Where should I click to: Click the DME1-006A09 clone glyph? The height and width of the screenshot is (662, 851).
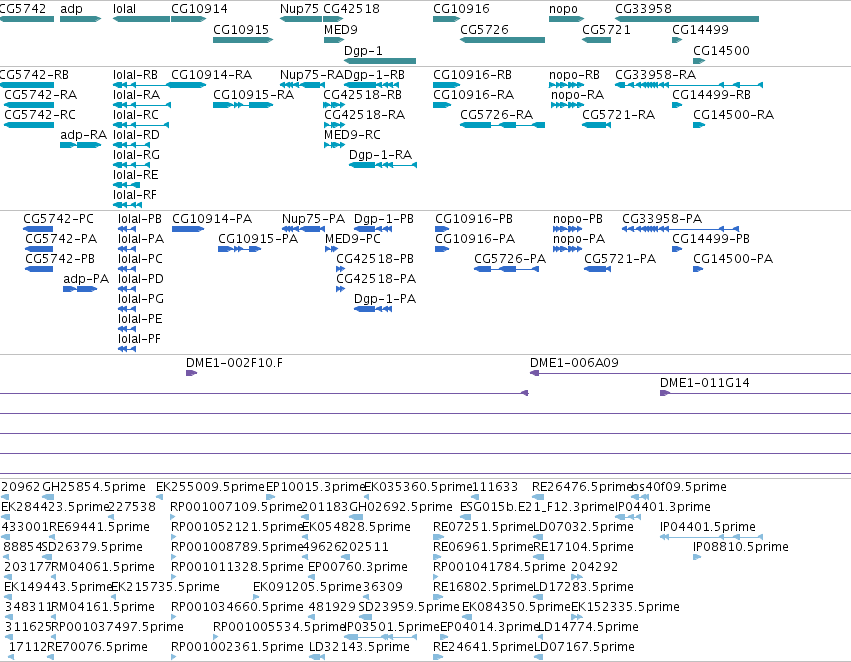(690, 373)
